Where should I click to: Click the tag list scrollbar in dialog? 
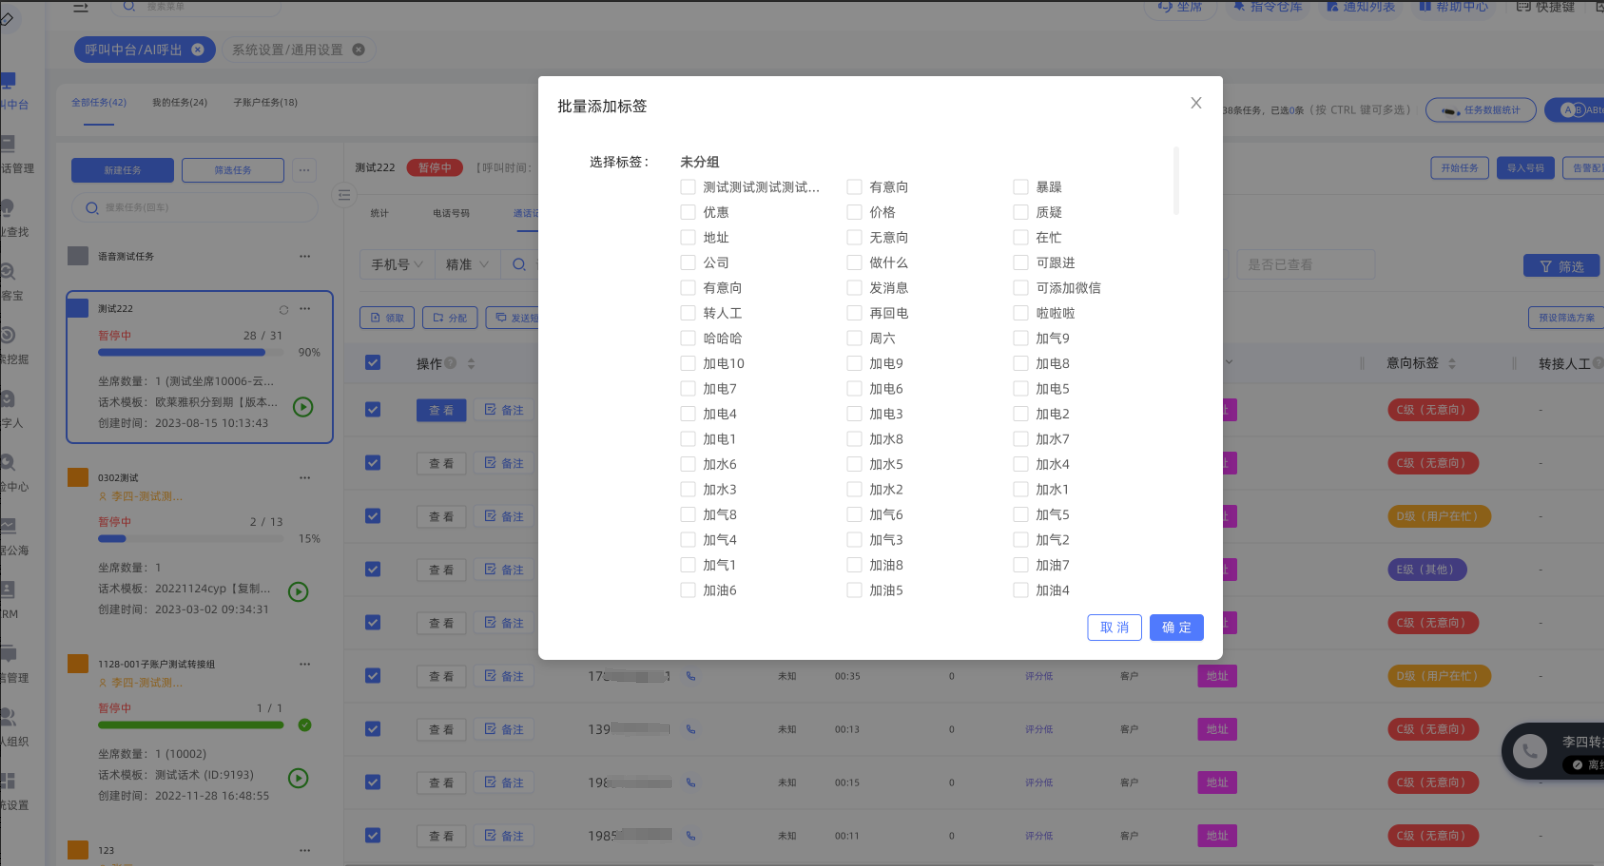1176,181
